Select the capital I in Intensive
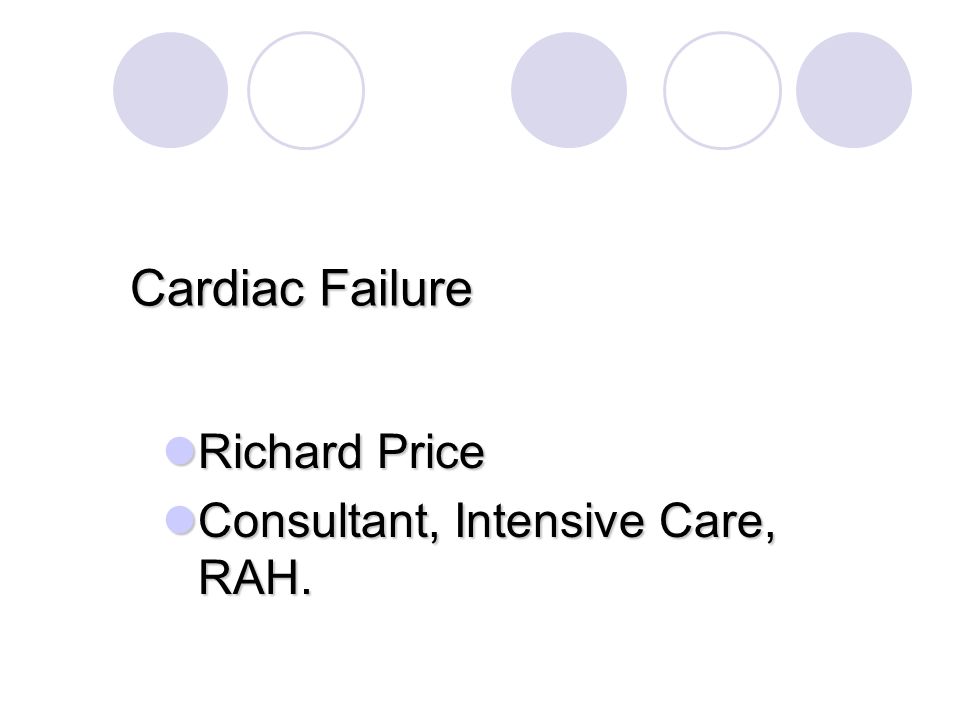Viewport: 960px width, 720px height. (459, 520)
